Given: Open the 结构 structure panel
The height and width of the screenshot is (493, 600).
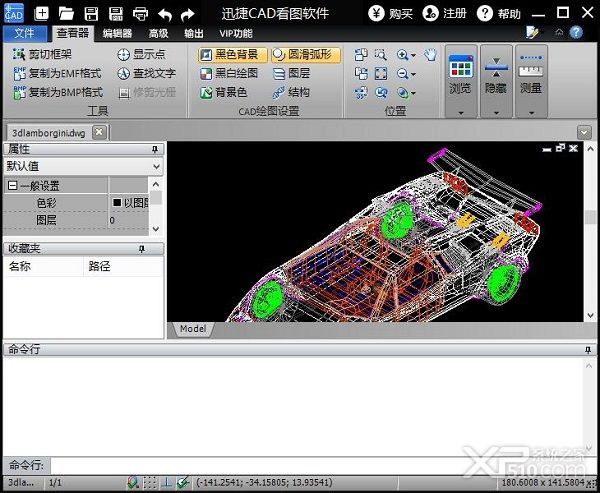Looking at the screenshot, I should pos(291,92).
